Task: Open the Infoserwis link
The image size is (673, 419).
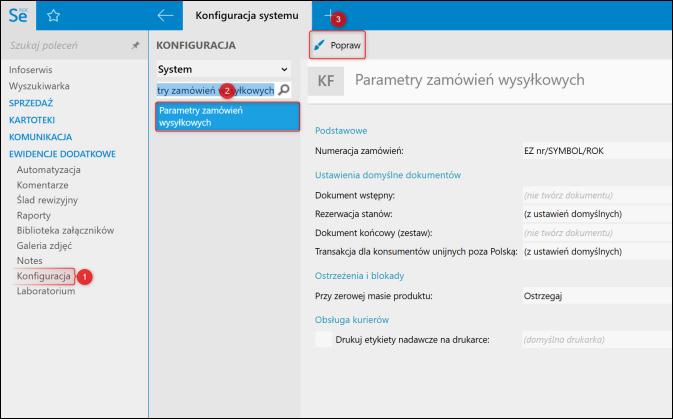Action: point(31,72)
